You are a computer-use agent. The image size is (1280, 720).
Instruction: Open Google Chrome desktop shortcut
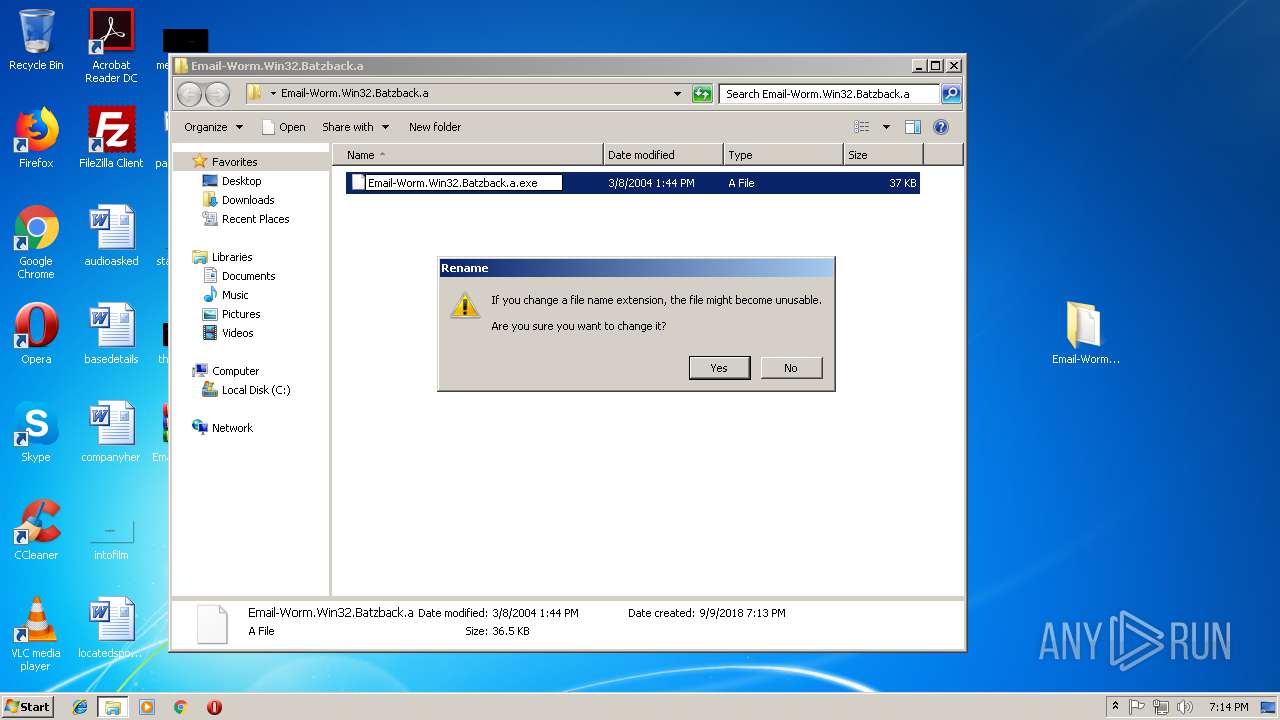[x=36, y=243]
